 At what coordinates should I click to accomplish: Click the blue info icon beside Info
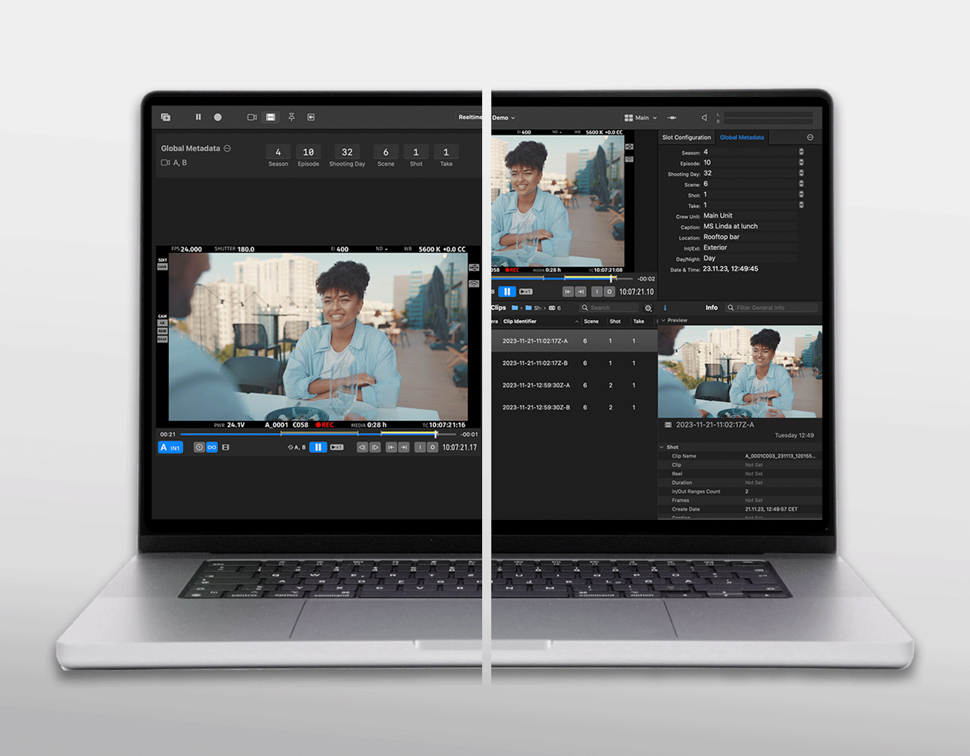pyautogui.click(x=665, y=308)
